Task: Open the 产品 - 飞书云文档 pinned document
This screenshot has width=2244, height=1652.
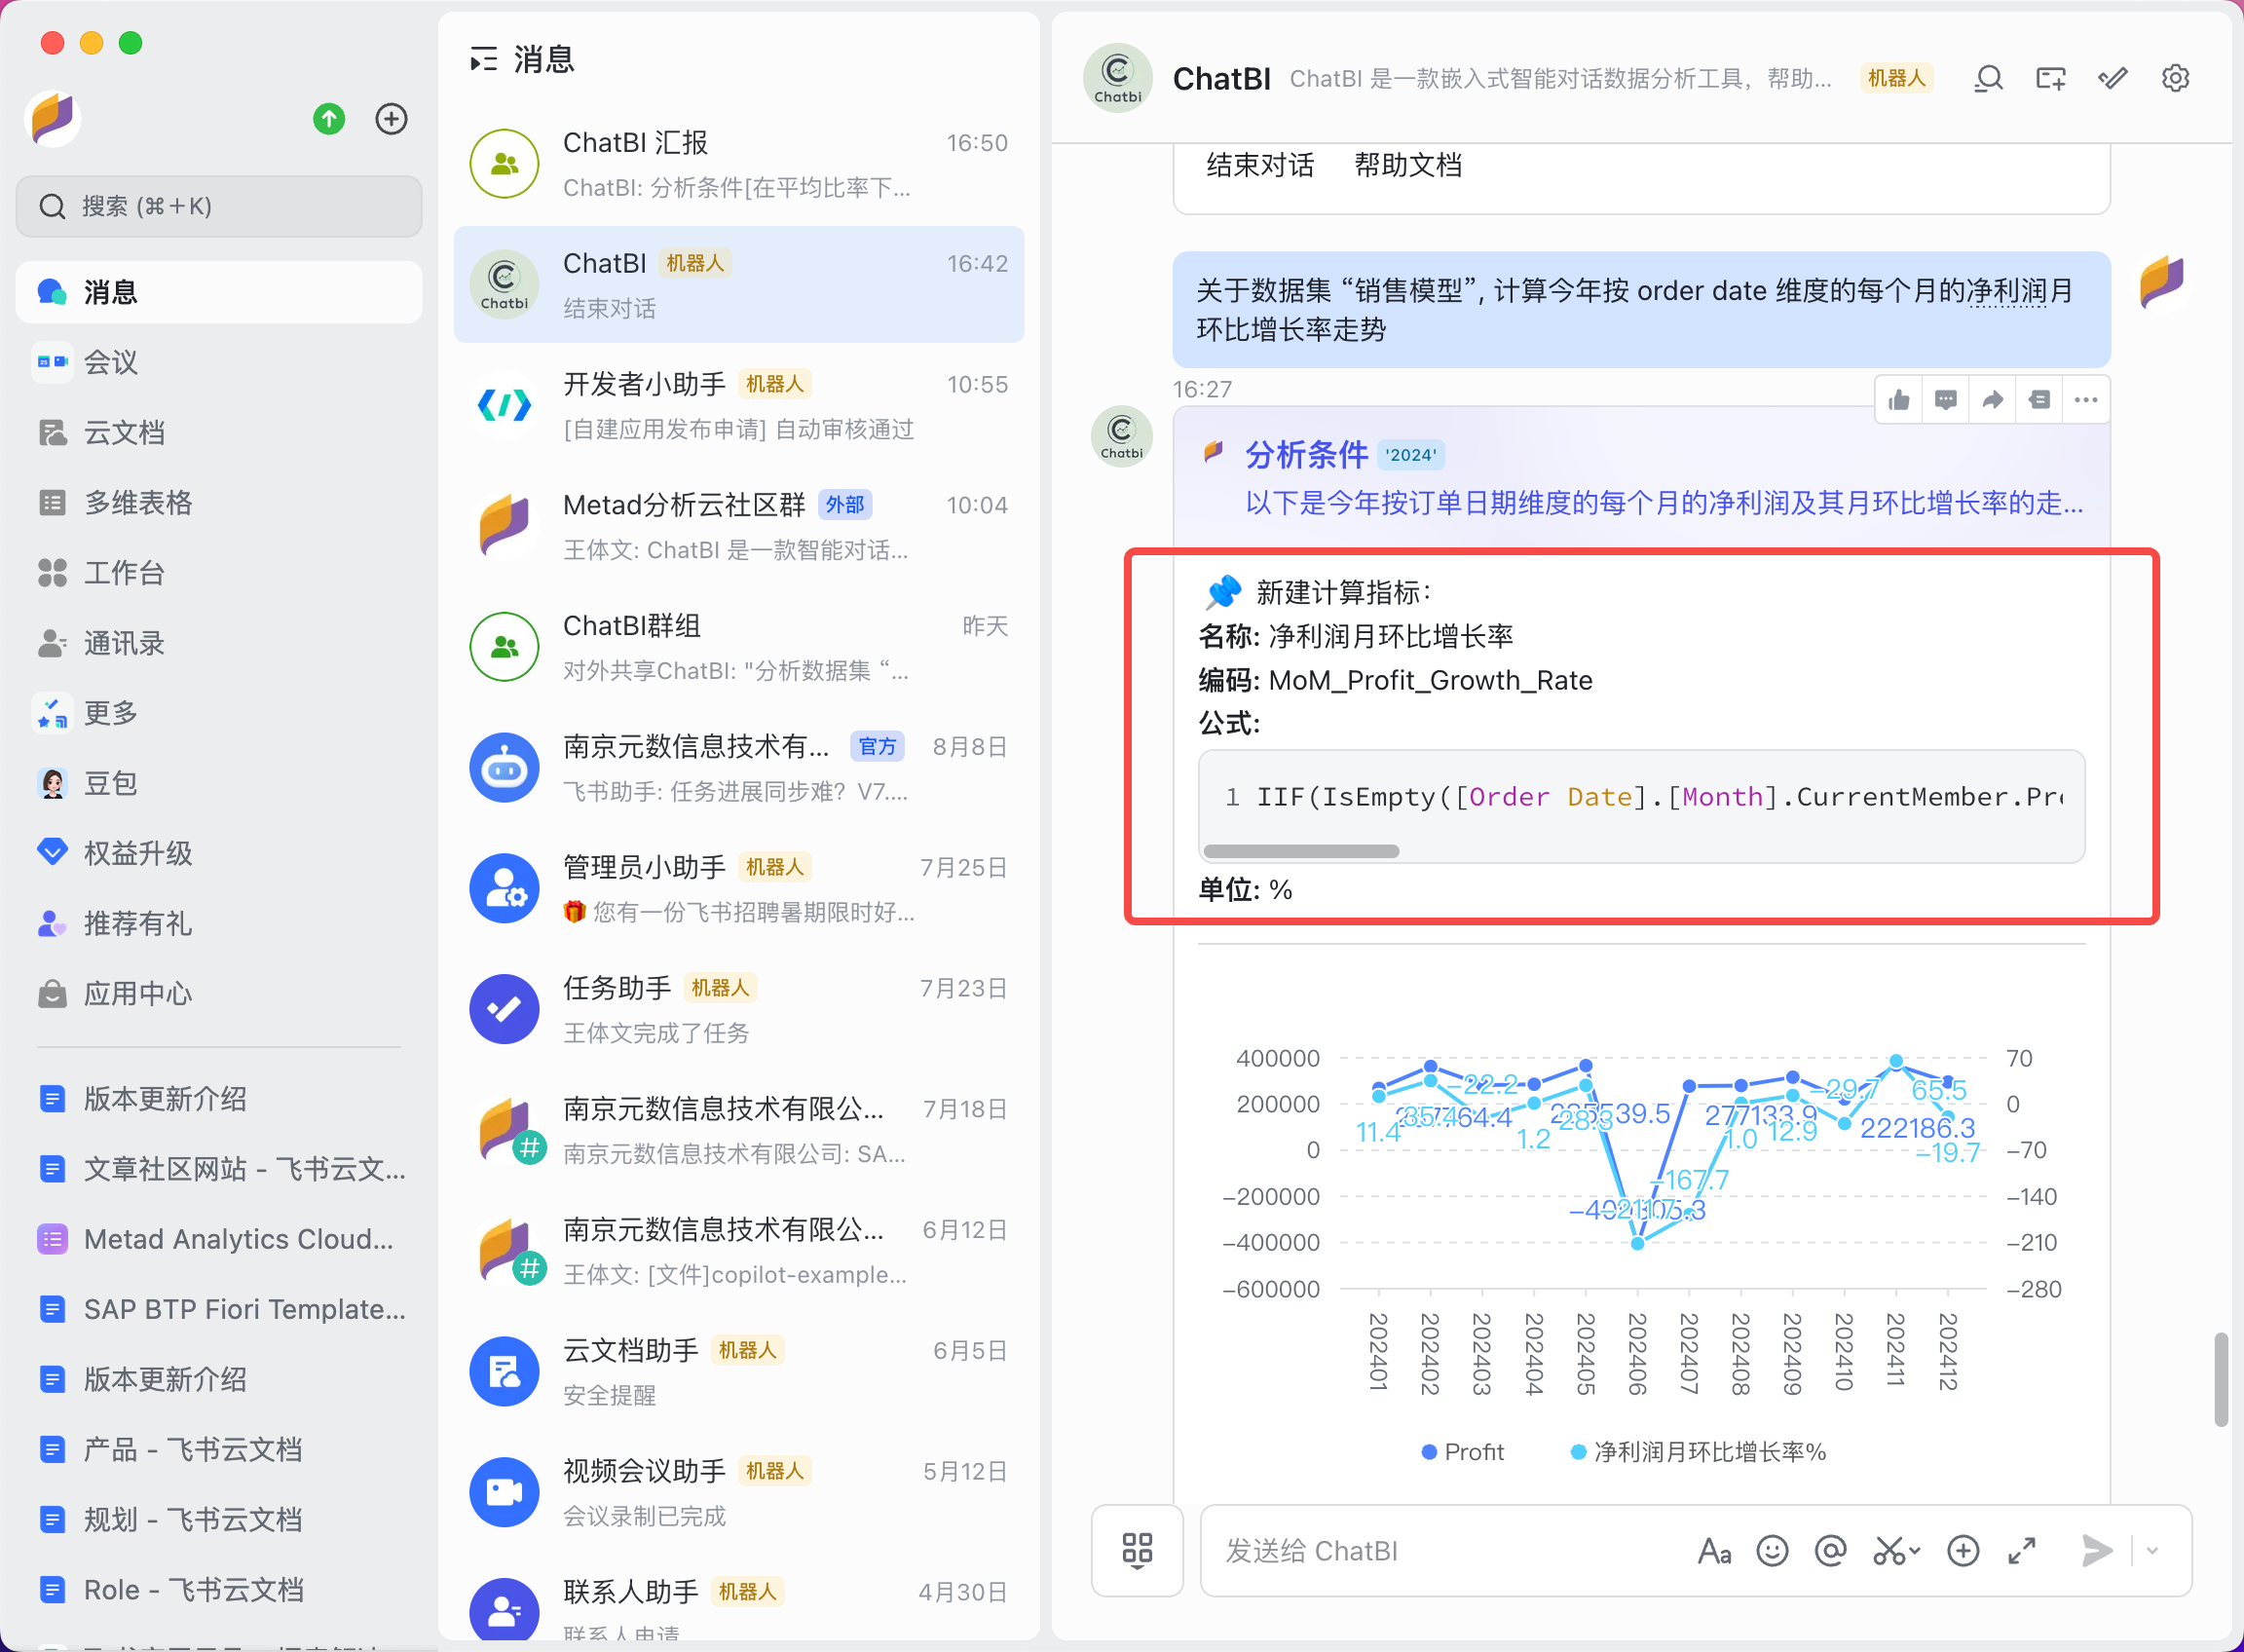Action: (219, 1449)
